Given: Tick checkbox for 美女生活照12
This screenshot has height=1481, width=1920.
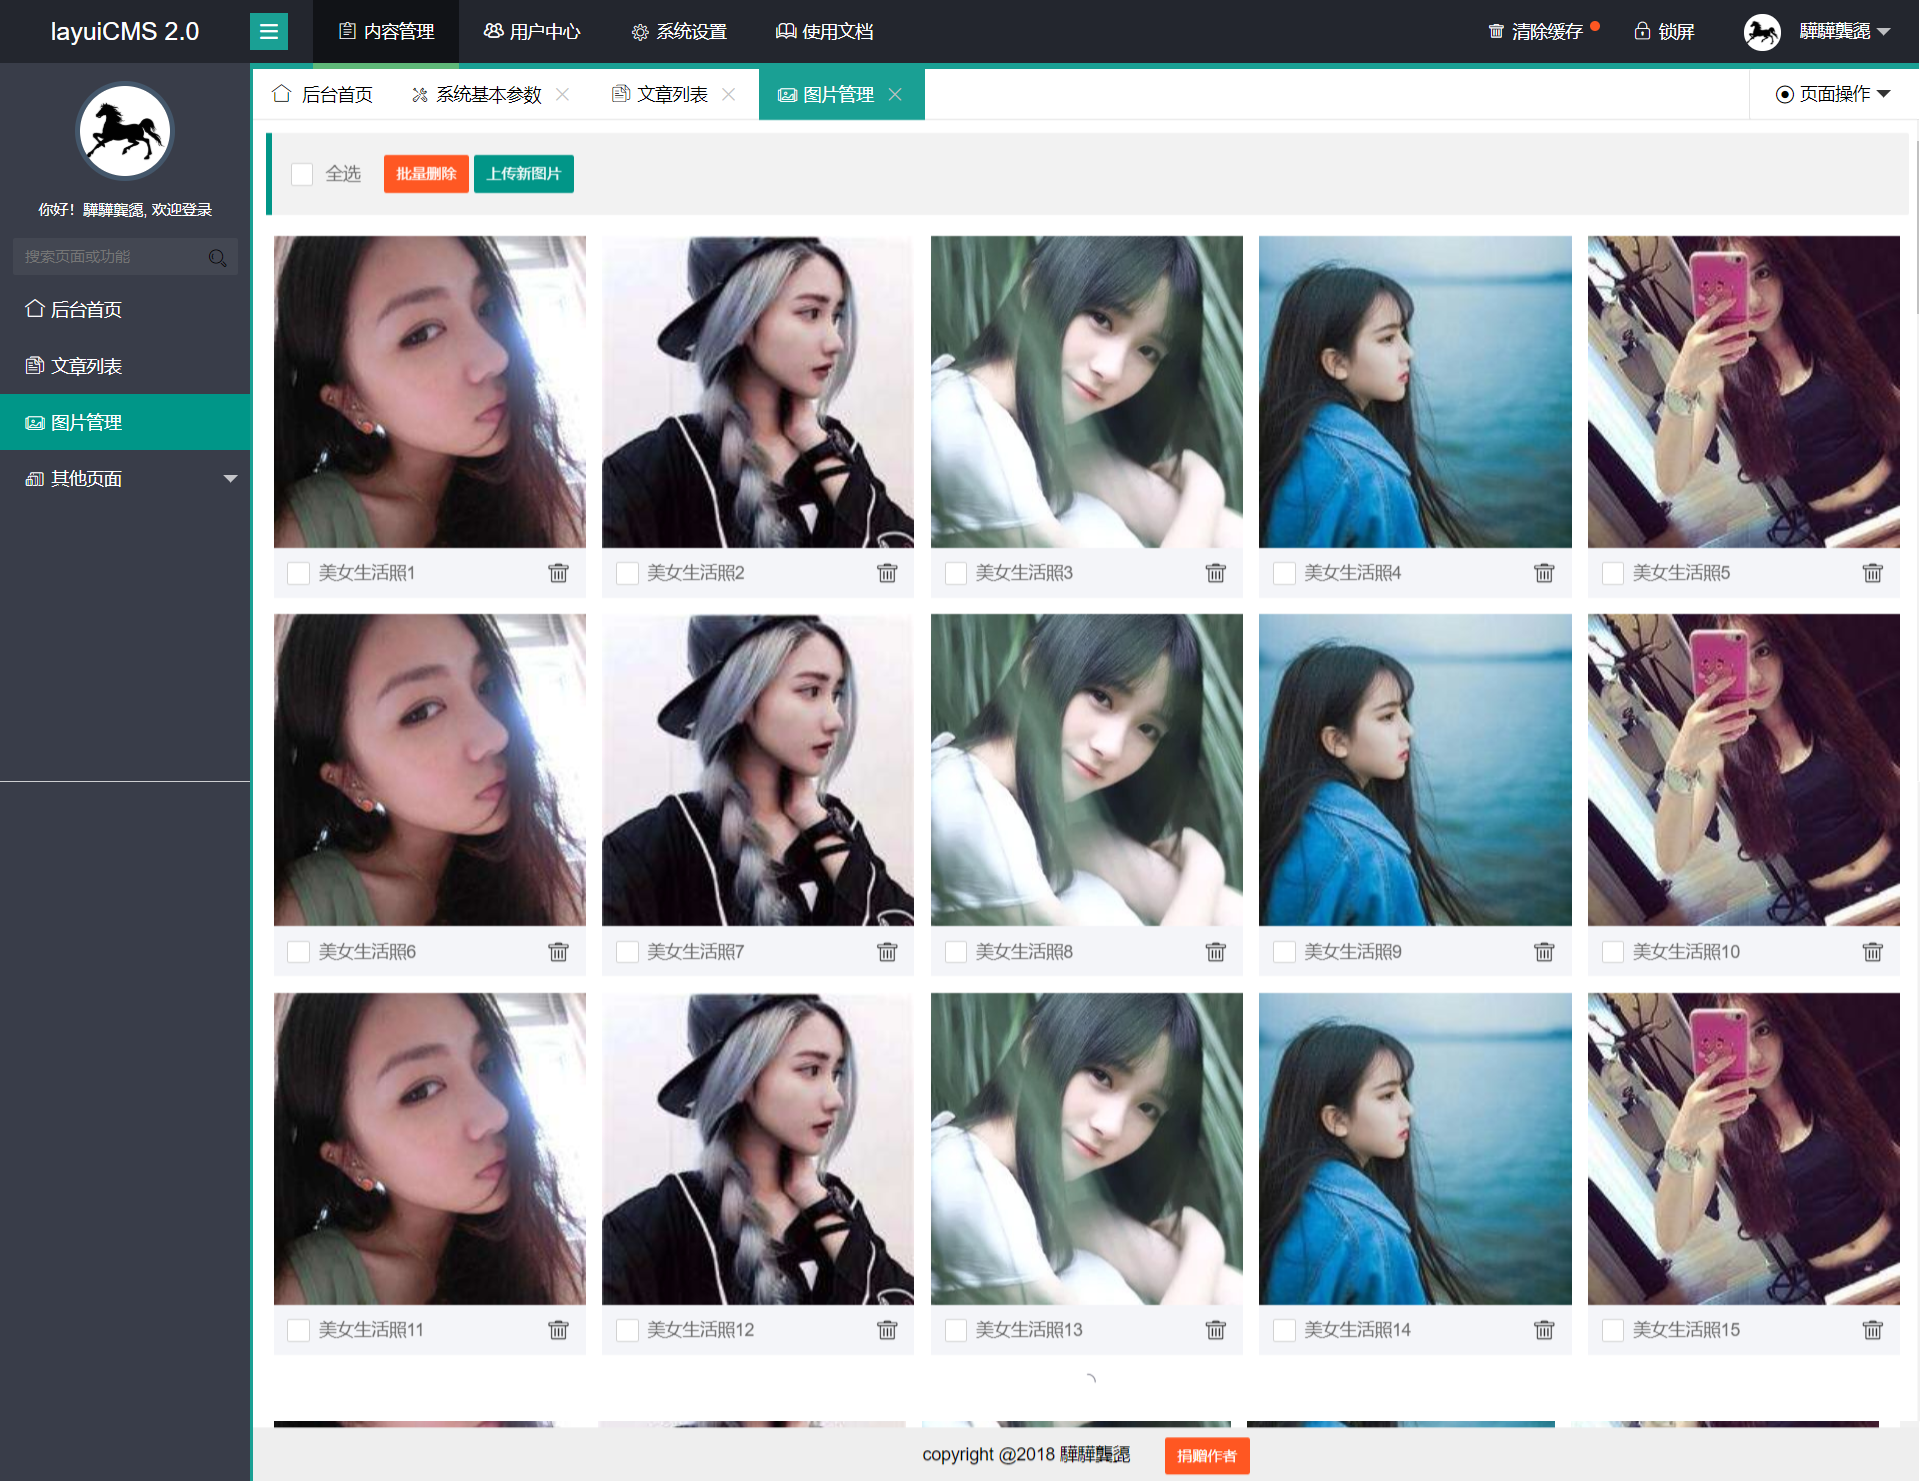Looking at the screenshot, I should tap(627, 1330).
